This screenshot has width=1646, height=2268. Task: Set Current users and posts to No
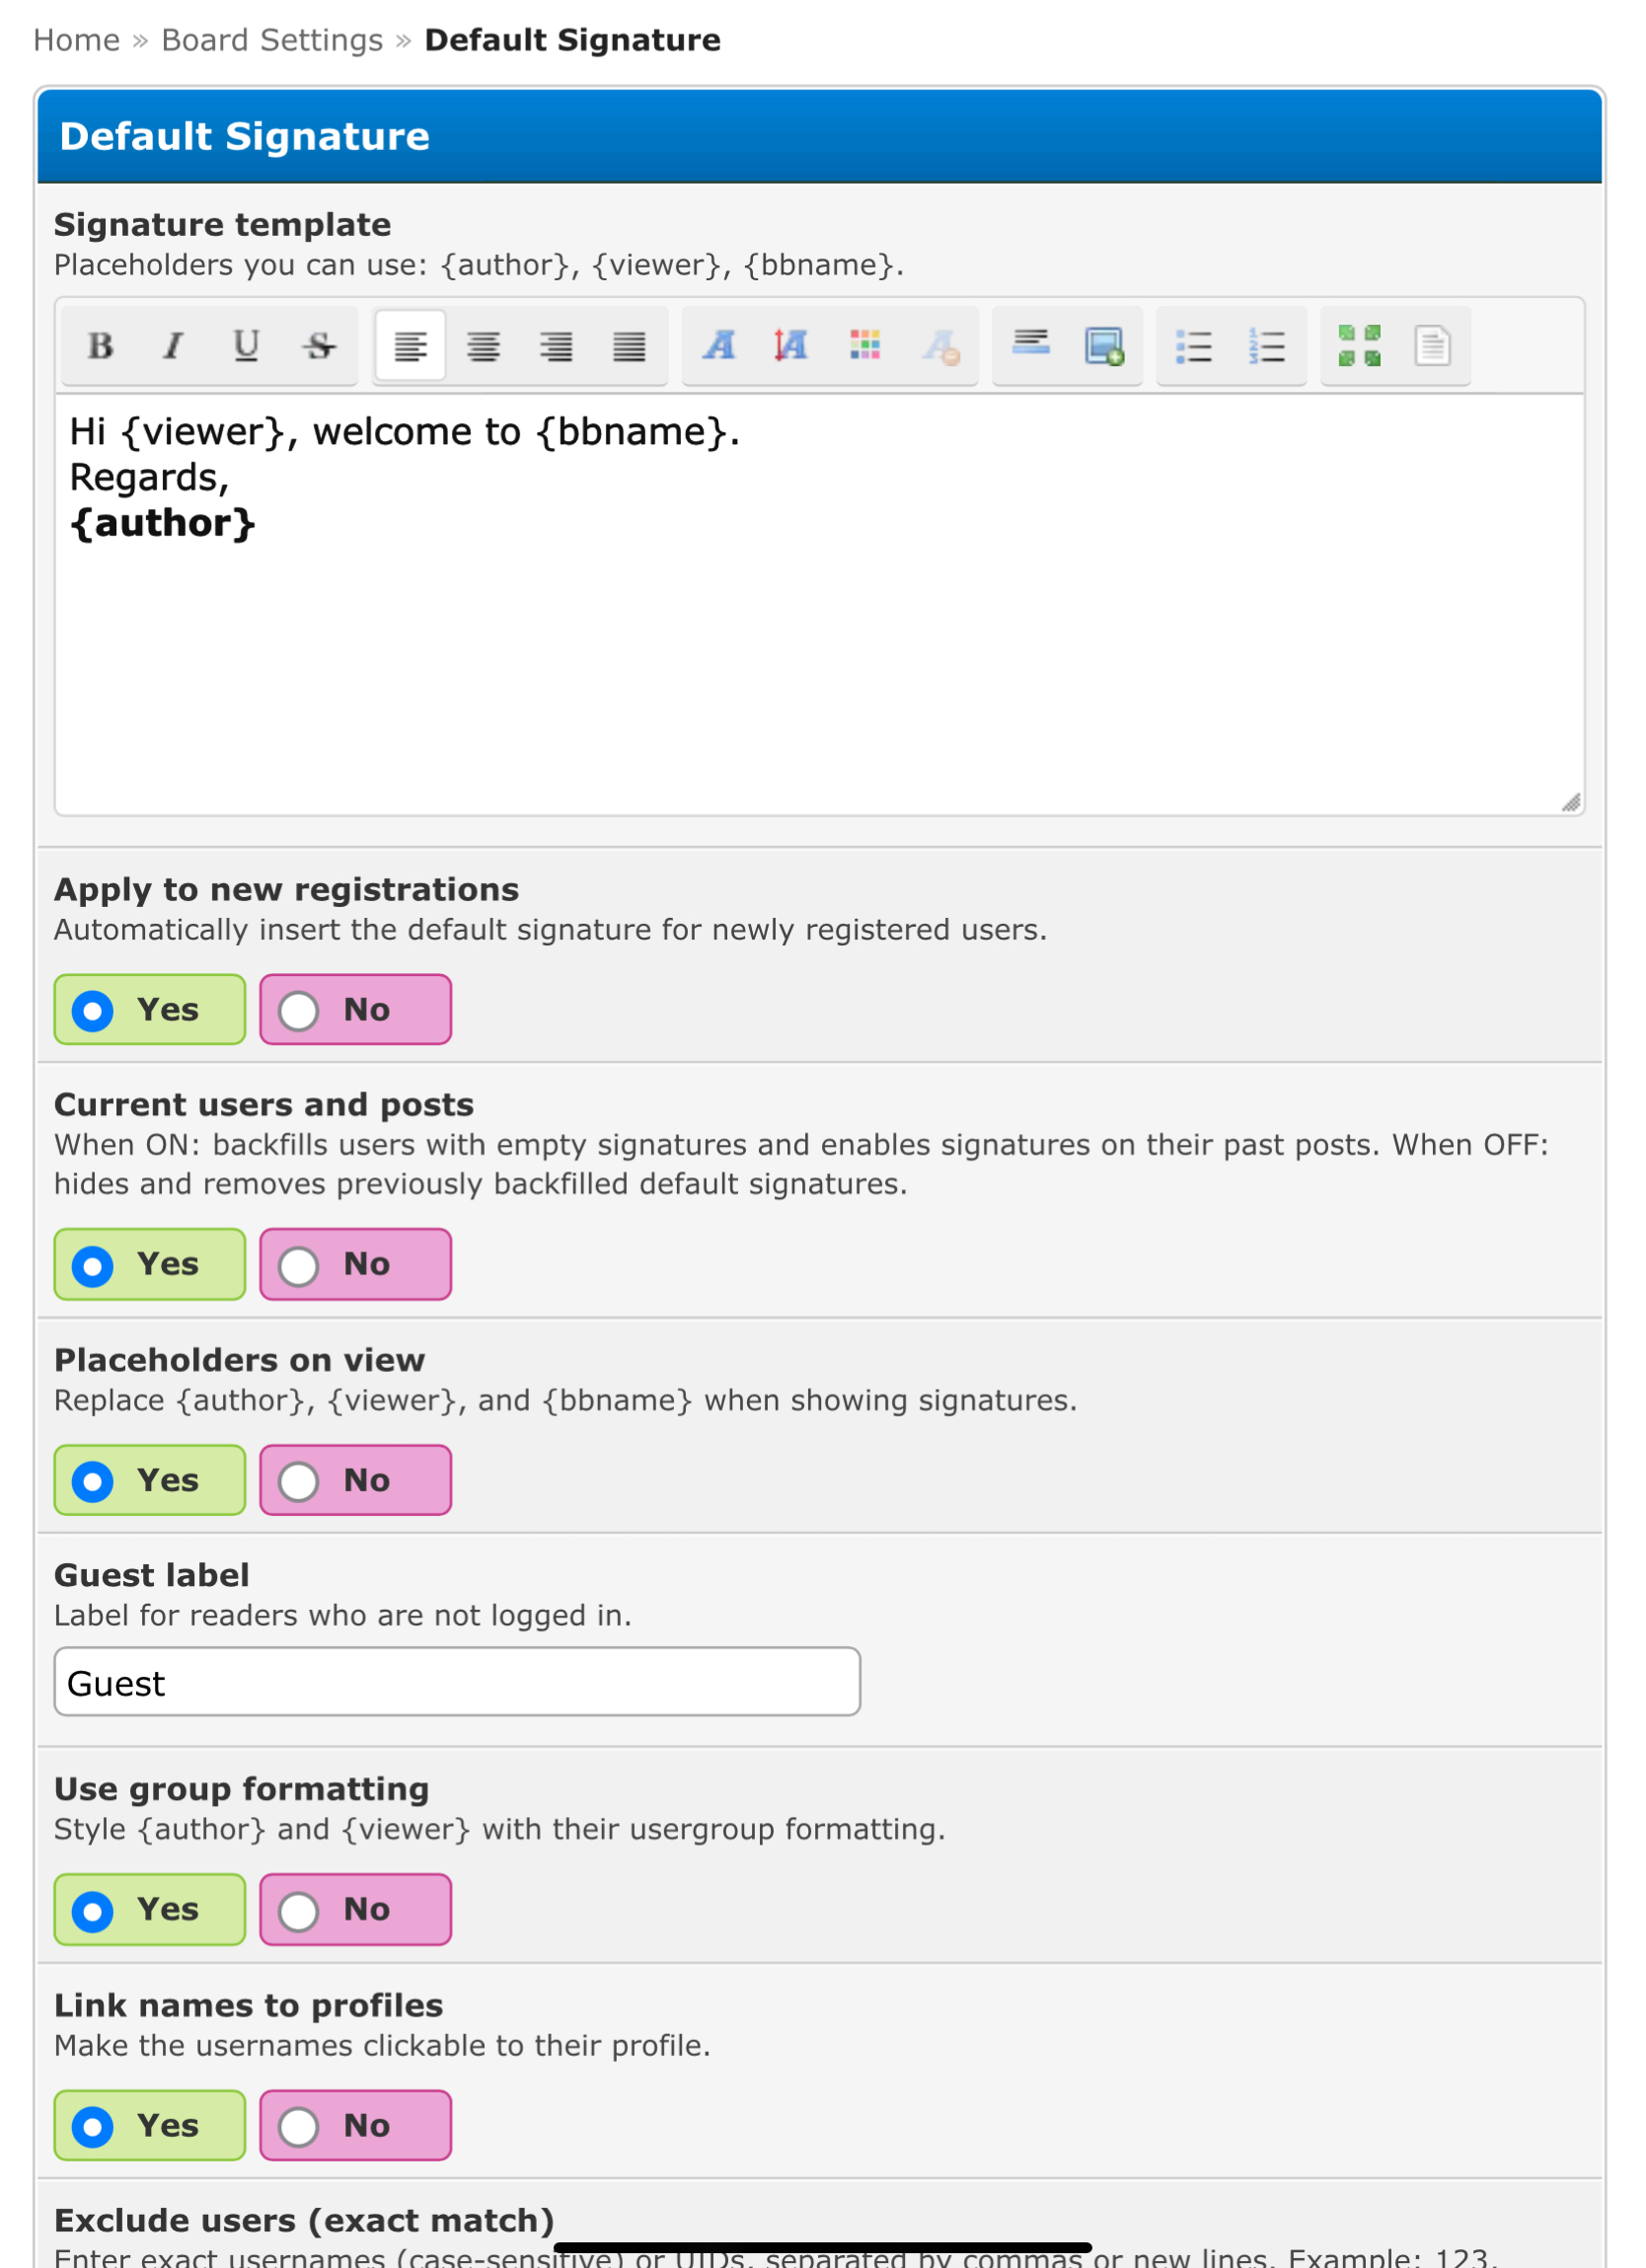[x=355, y=1265]
